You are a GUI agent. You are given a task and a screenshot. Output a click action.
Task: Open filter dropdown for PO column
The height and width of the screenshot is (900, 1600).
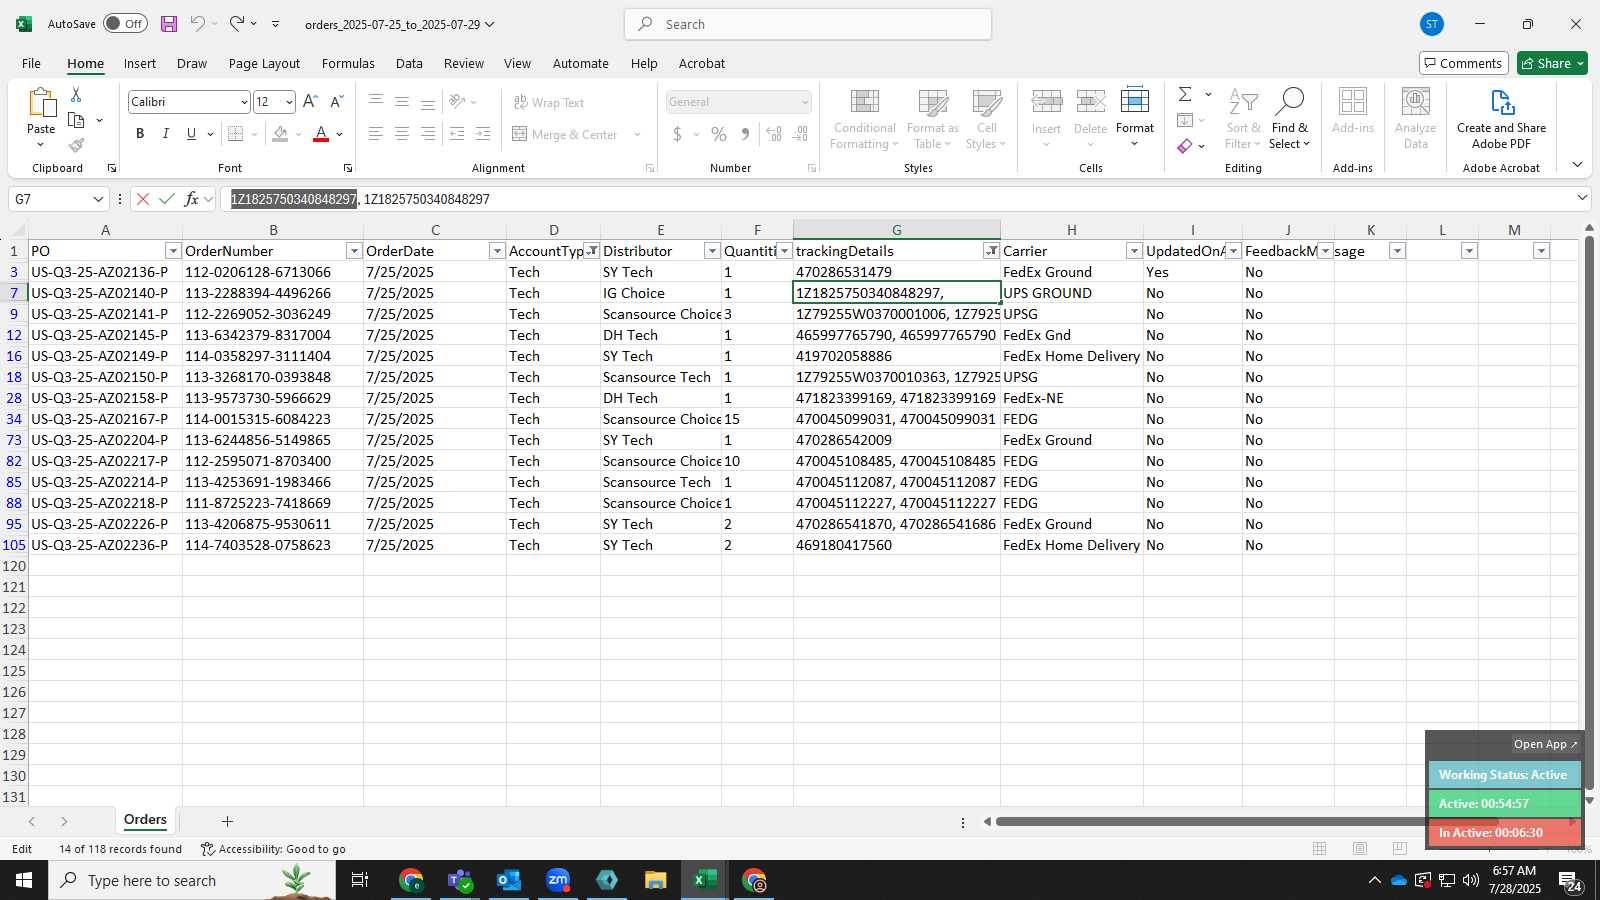173,251
